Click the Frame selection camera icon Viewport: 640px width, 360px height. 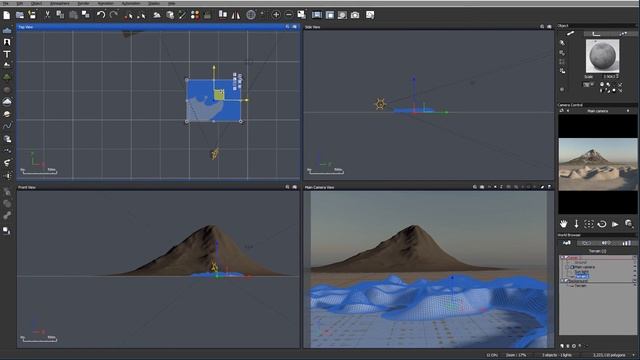click(589, 224)
